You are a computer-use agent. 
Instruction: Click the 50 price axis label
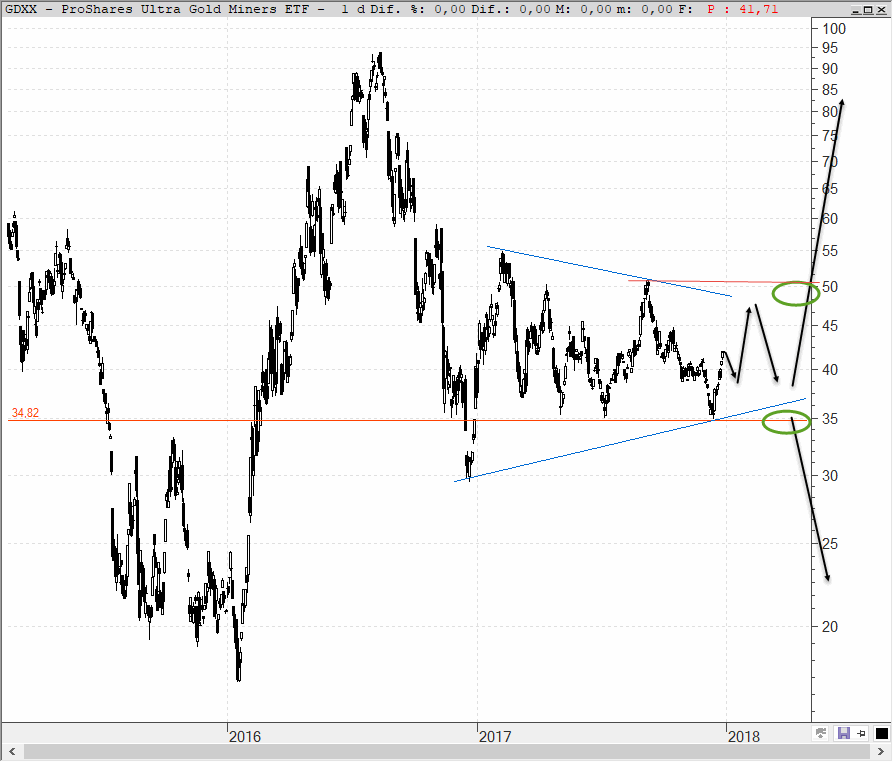click(x=830, y=287)
